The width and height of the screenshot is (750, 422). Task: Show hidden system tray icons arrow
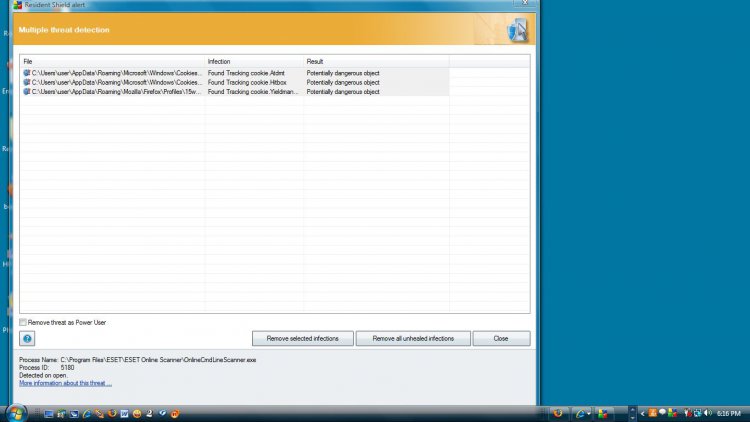[642, 413]
